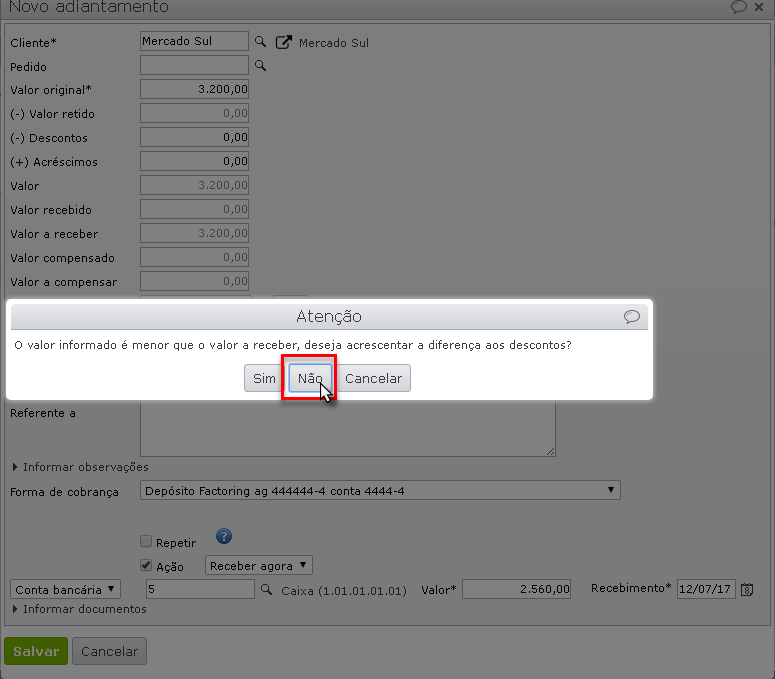Open the Conta bancária dropdown
775x679 pixels.
point(65,589)
